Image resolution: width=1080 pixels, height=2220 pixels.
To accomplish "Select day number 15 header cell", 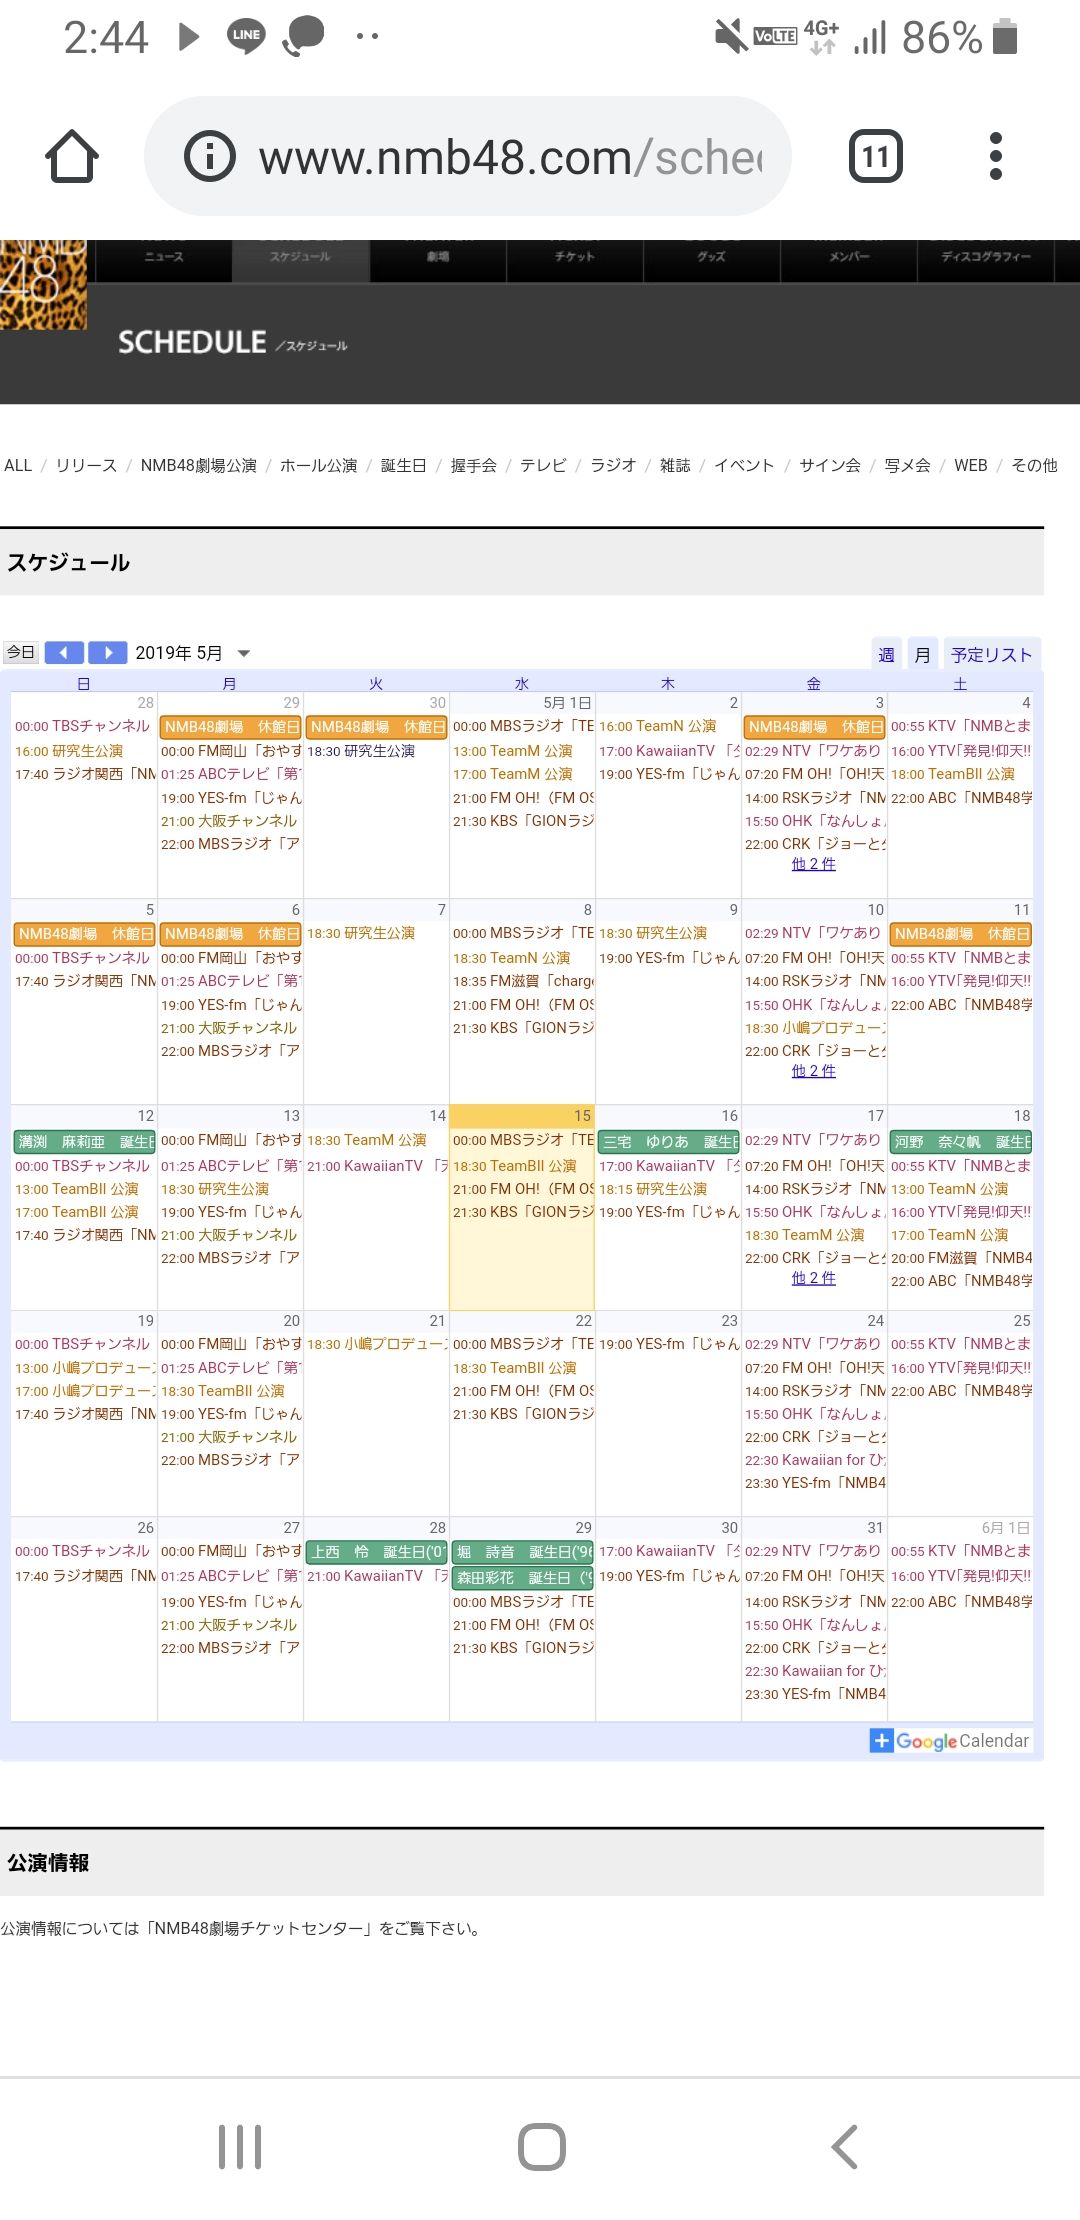I will coord(522,1116).
